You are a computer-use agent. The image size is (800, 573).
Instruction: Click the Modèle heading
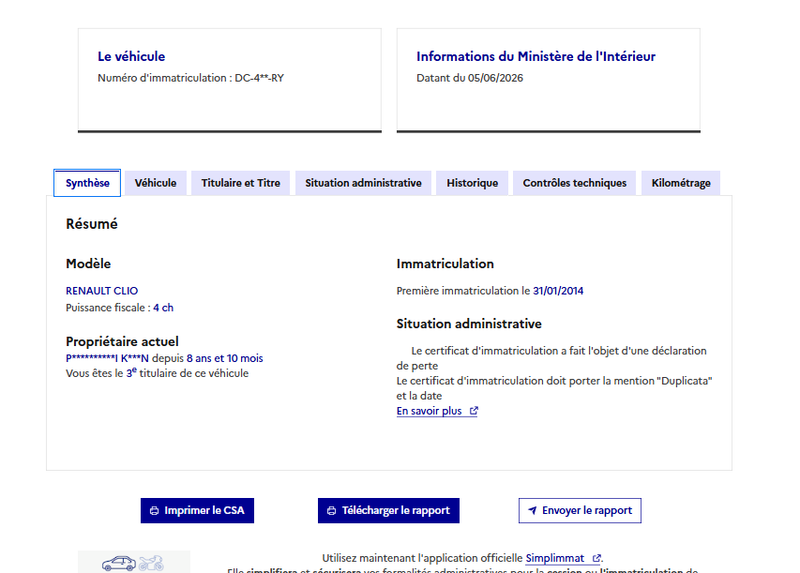[x=88, y=264]
